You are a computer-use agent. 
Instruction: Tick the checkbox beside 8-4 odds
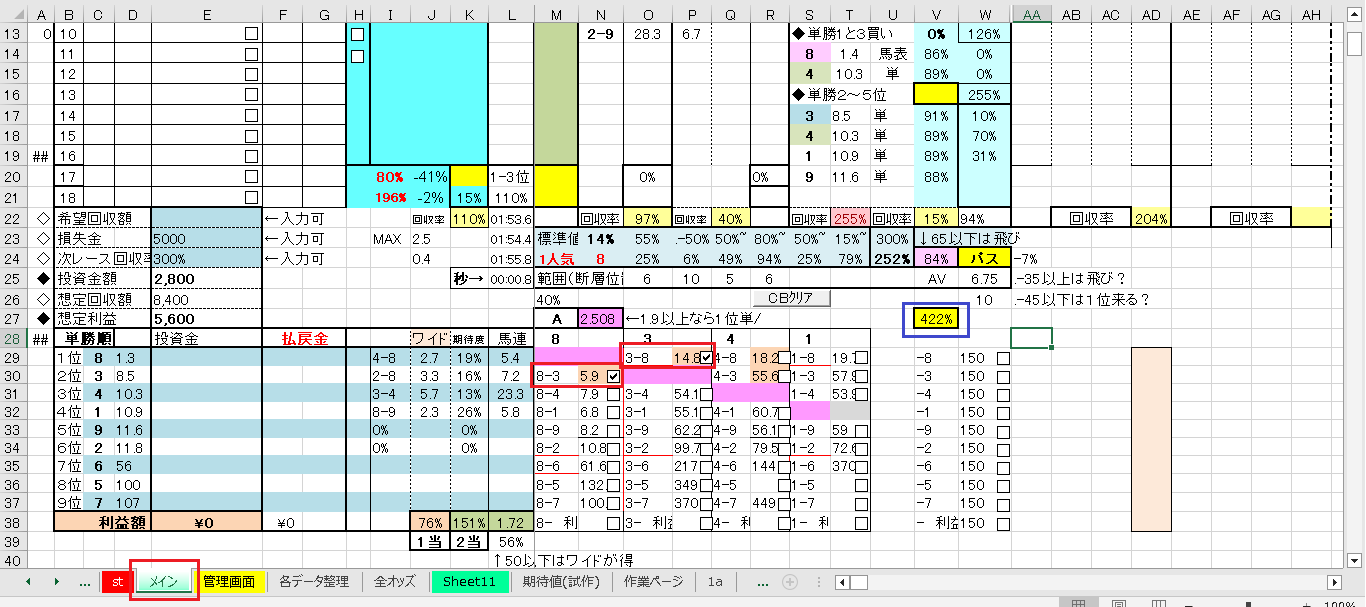614,395
